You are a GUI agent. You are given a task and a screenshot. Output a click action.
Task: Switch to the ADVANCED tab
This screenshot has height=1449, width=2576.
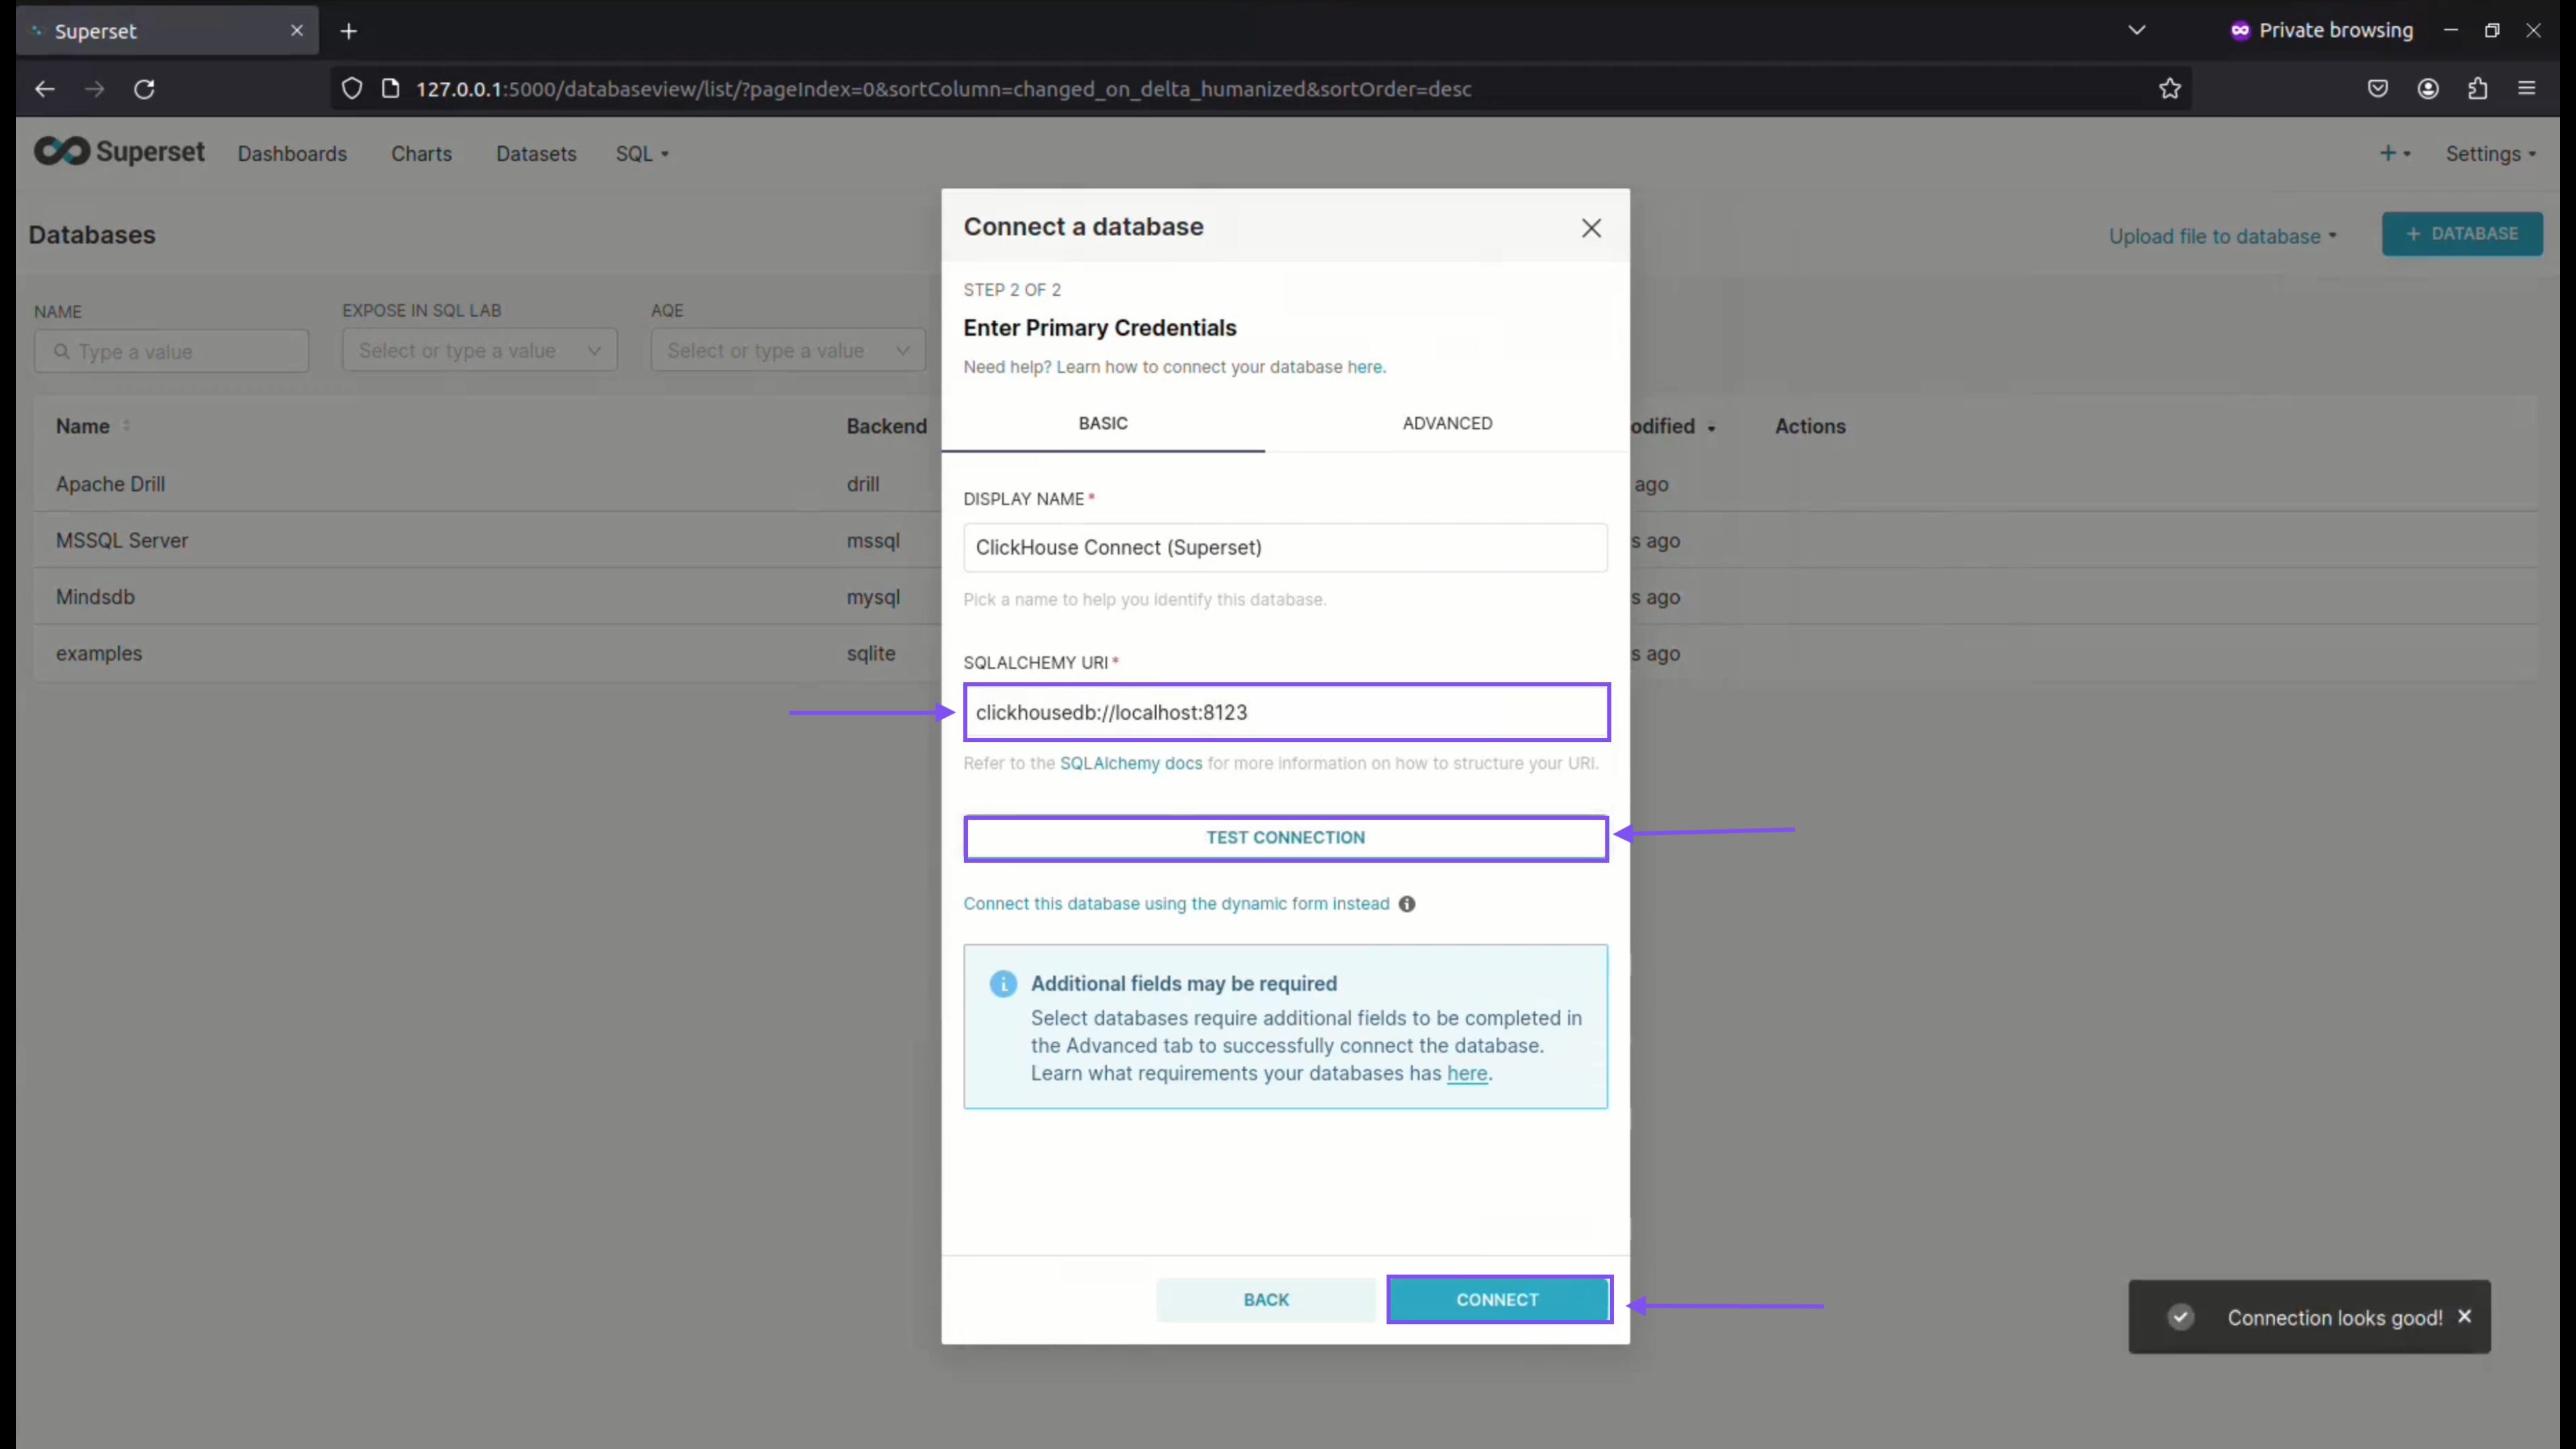[1447, 423]
